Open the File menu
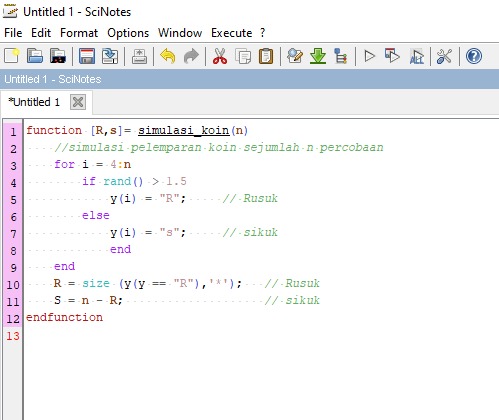Image resolution: width=499 pixels, height=420 pixels. [13, 33]
